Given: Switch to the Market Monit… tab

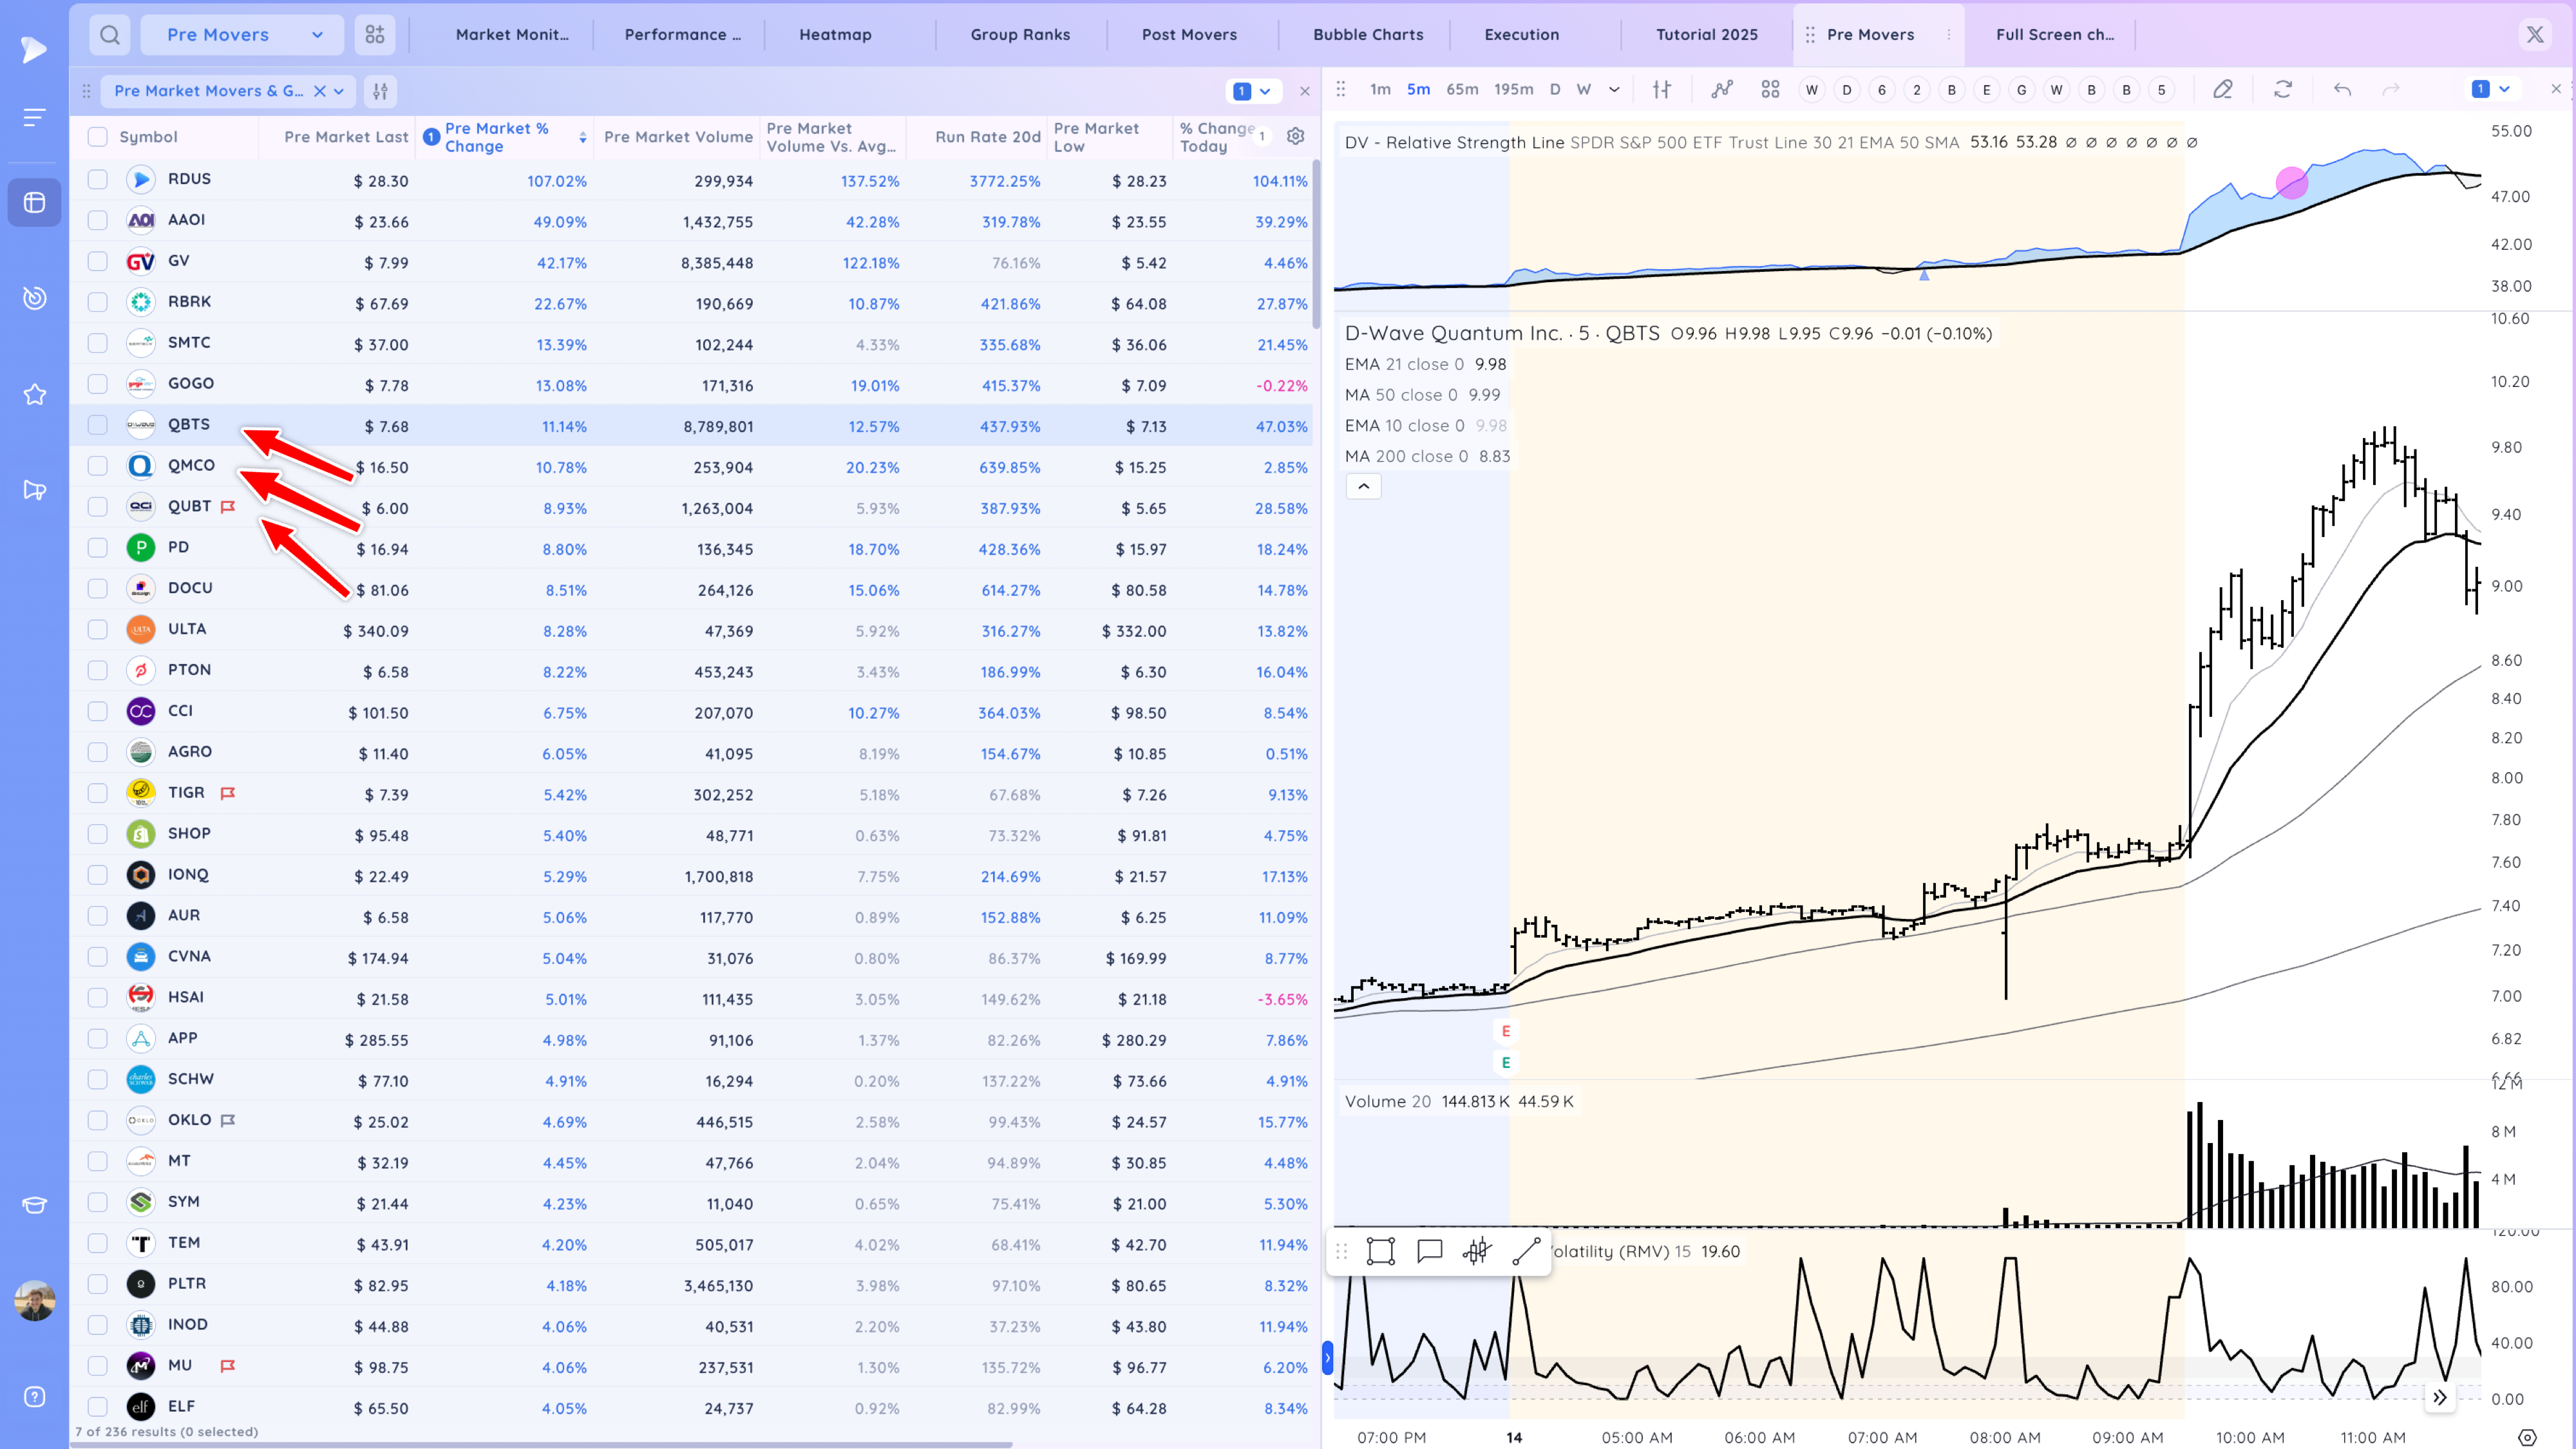Looking at the screenshot, I should (512, 35).
